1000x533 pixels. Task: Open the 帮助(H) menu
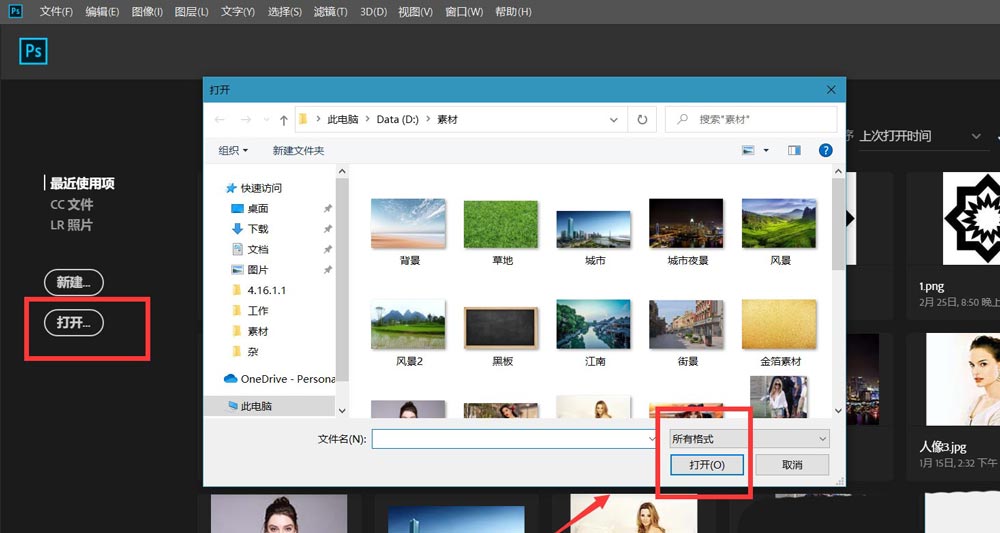coord(513,11)
